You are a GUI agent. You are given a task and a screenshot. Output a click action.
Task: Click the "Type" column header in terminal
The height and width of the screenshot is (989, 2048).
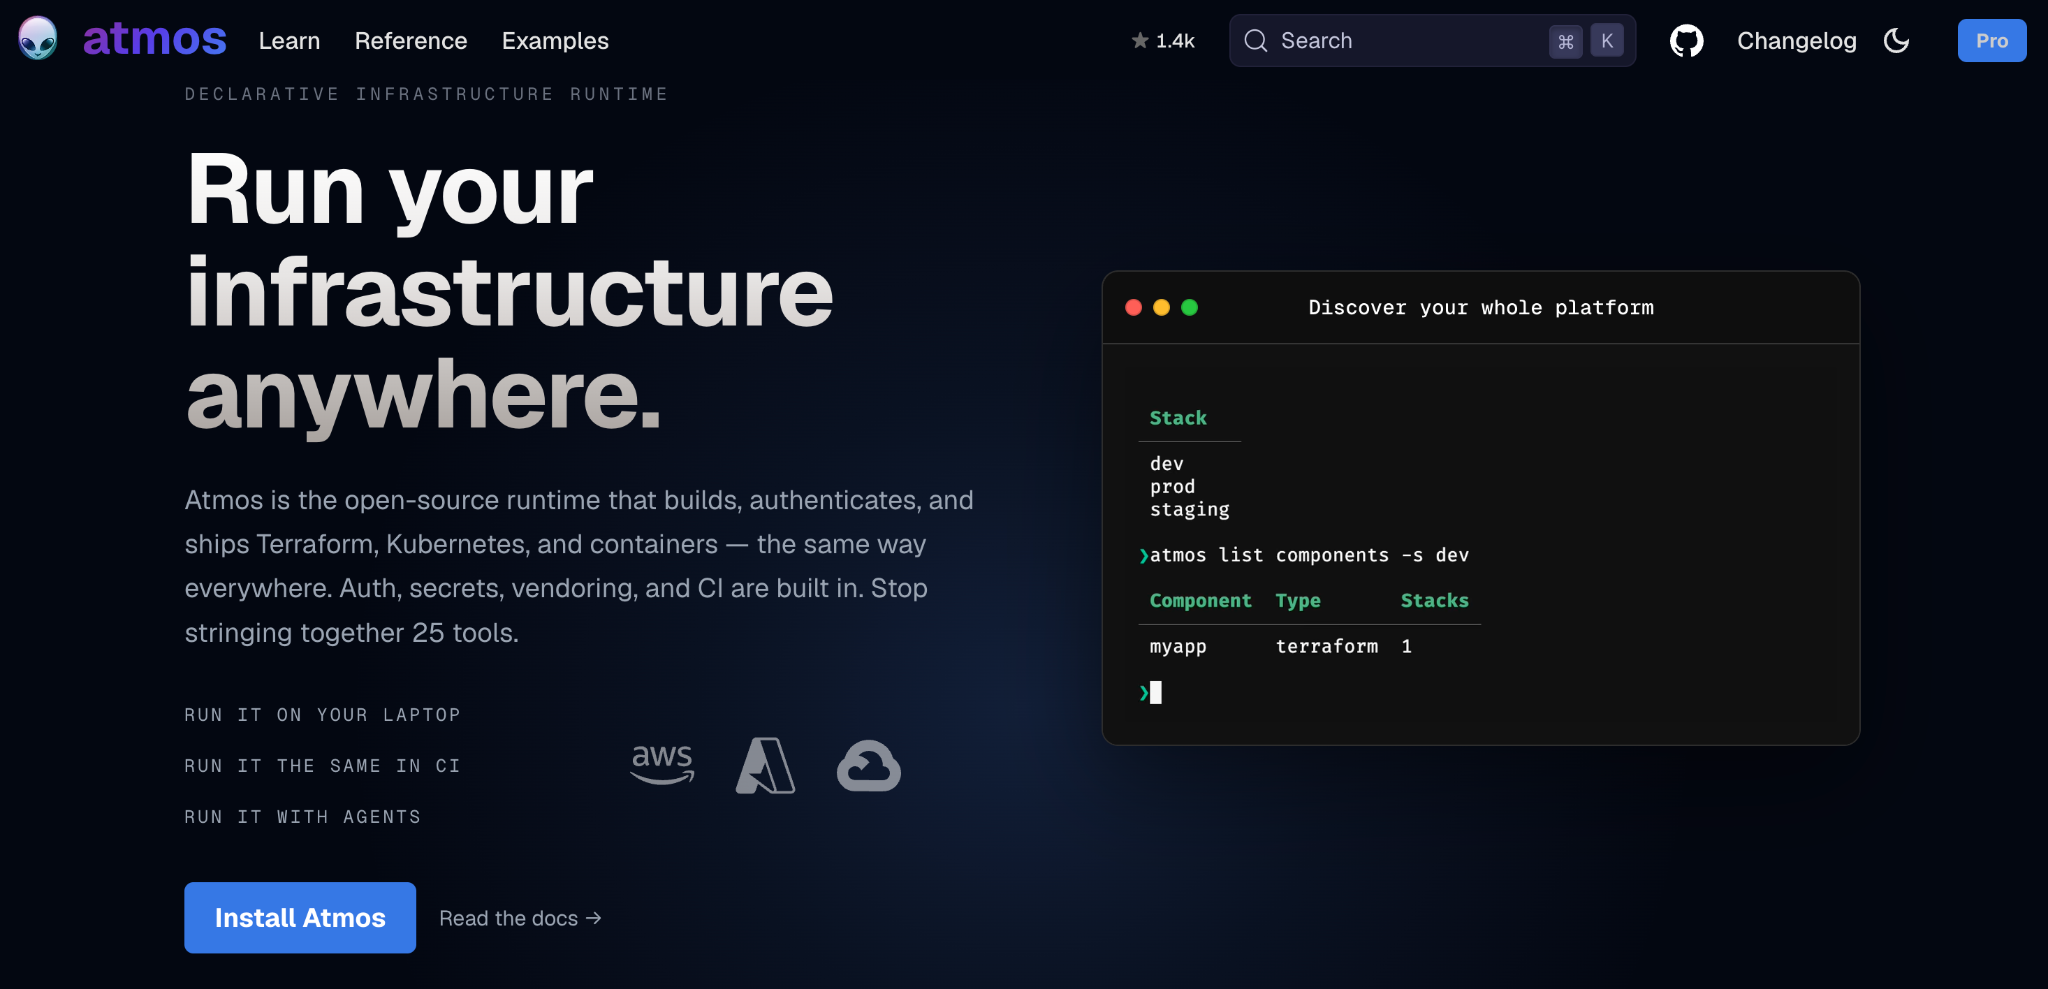(x=1297, y=601)
